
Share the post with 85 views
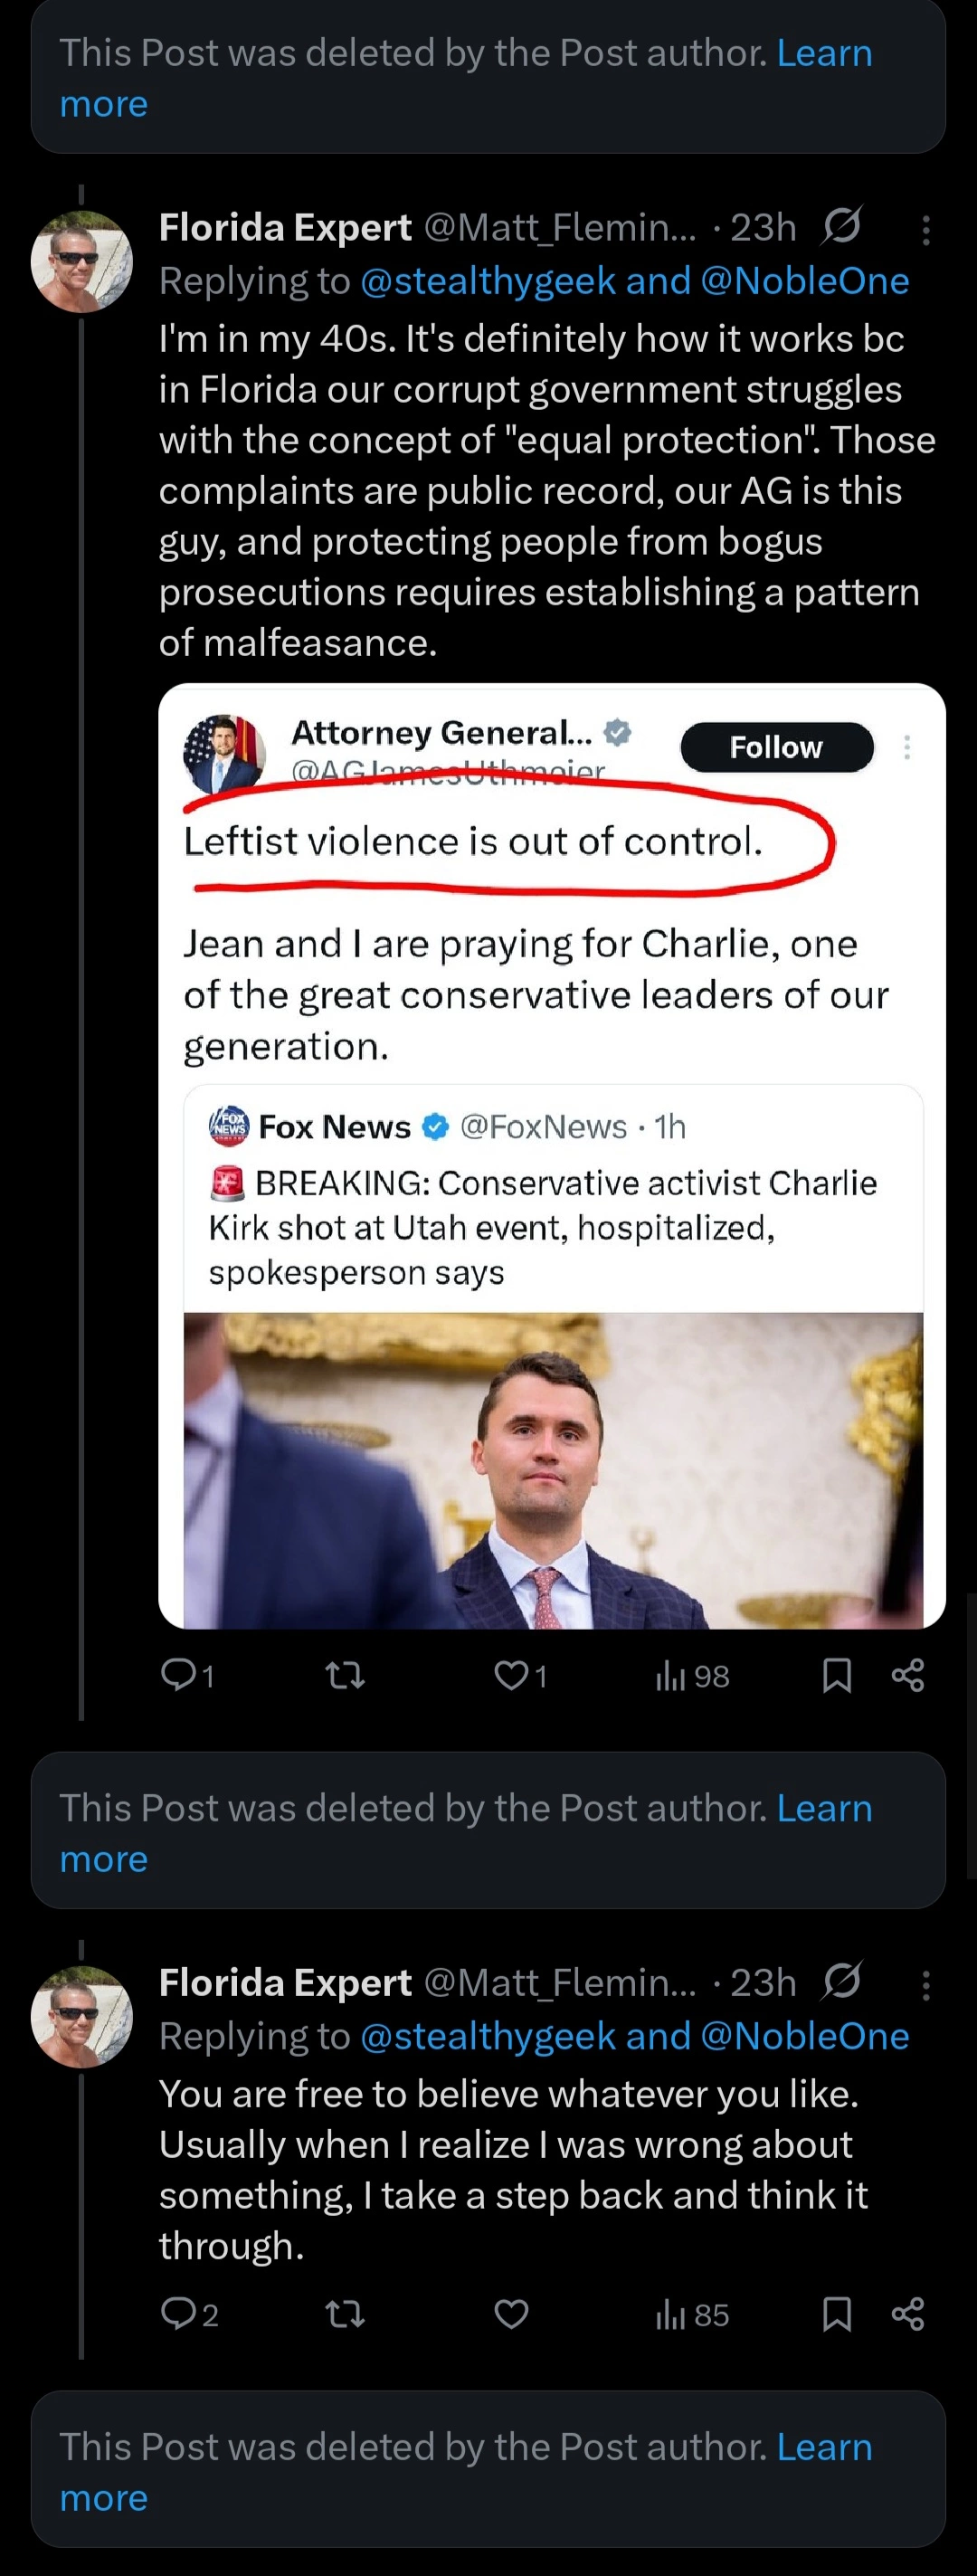point(907,2314)
